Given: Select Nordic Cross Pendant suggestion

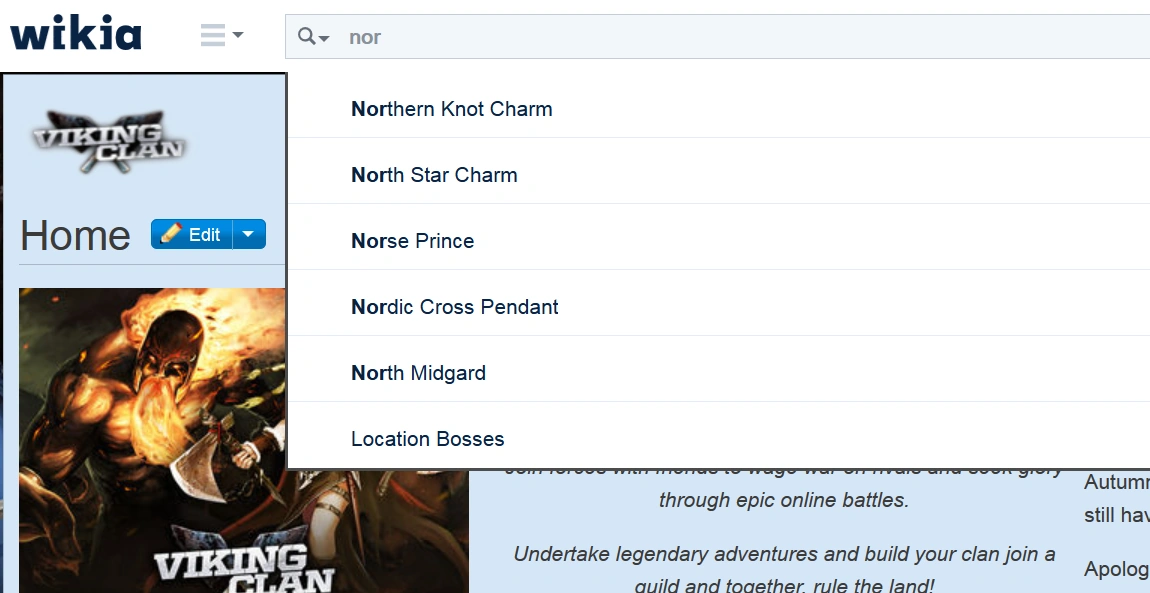Looking at the screenshot, I should pyautogui.click(x=455, y=307).
